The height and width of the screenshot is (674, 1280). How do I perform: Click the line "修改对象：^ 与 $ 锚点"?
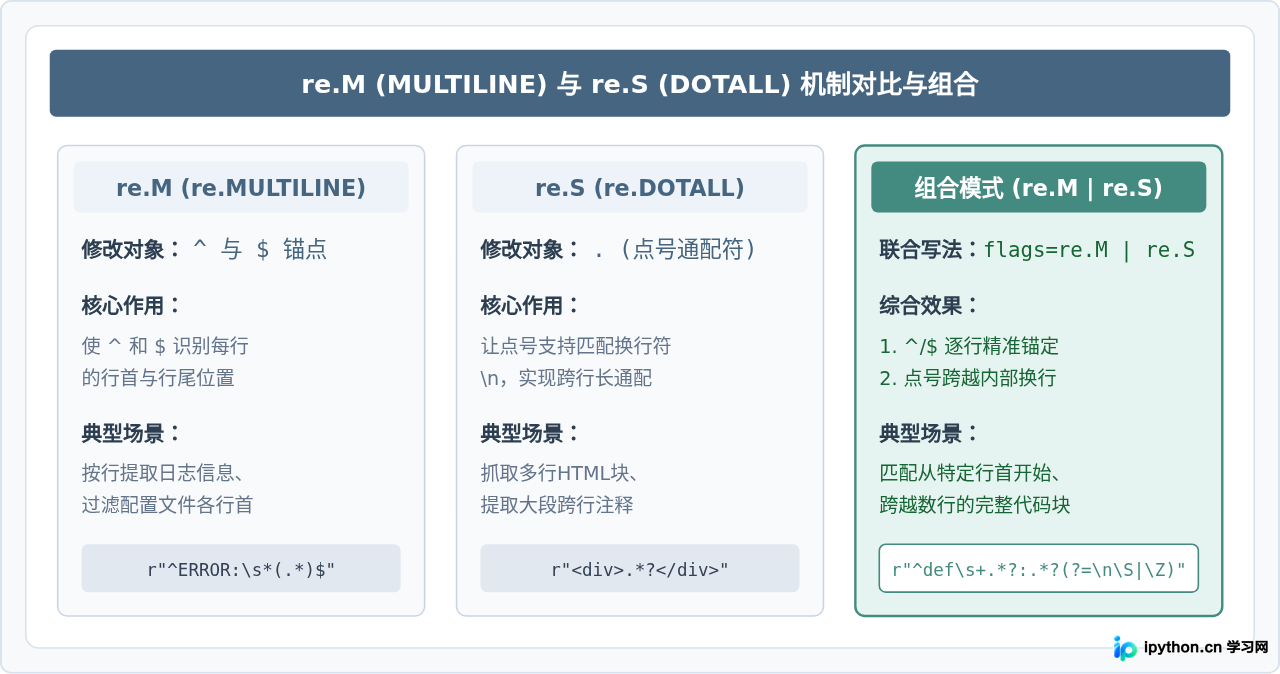(205, 250)
